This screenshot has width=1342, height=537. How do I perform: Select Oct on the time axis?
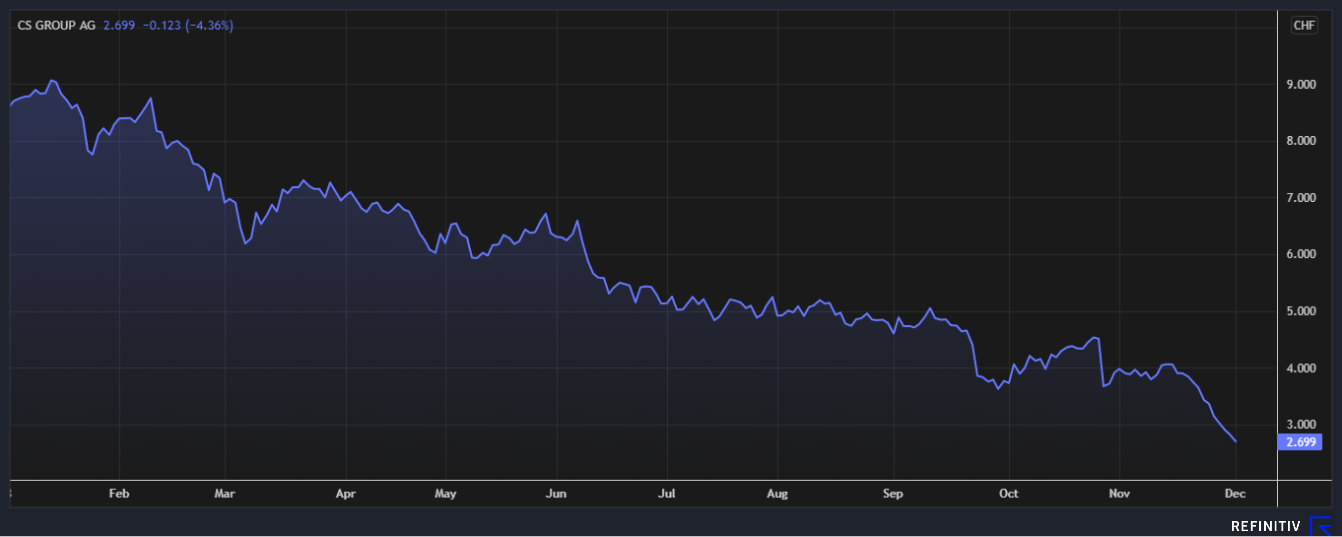(1009, 493)
